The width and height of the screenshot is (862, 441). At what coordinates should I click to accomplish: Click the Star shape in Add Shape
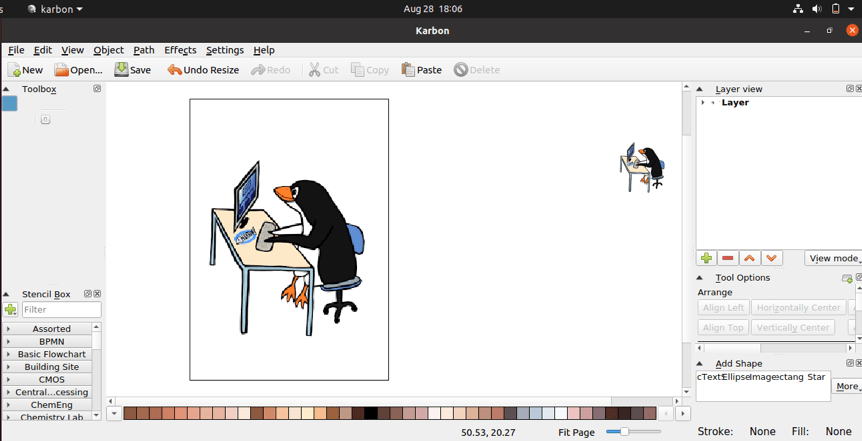[816, 377]
